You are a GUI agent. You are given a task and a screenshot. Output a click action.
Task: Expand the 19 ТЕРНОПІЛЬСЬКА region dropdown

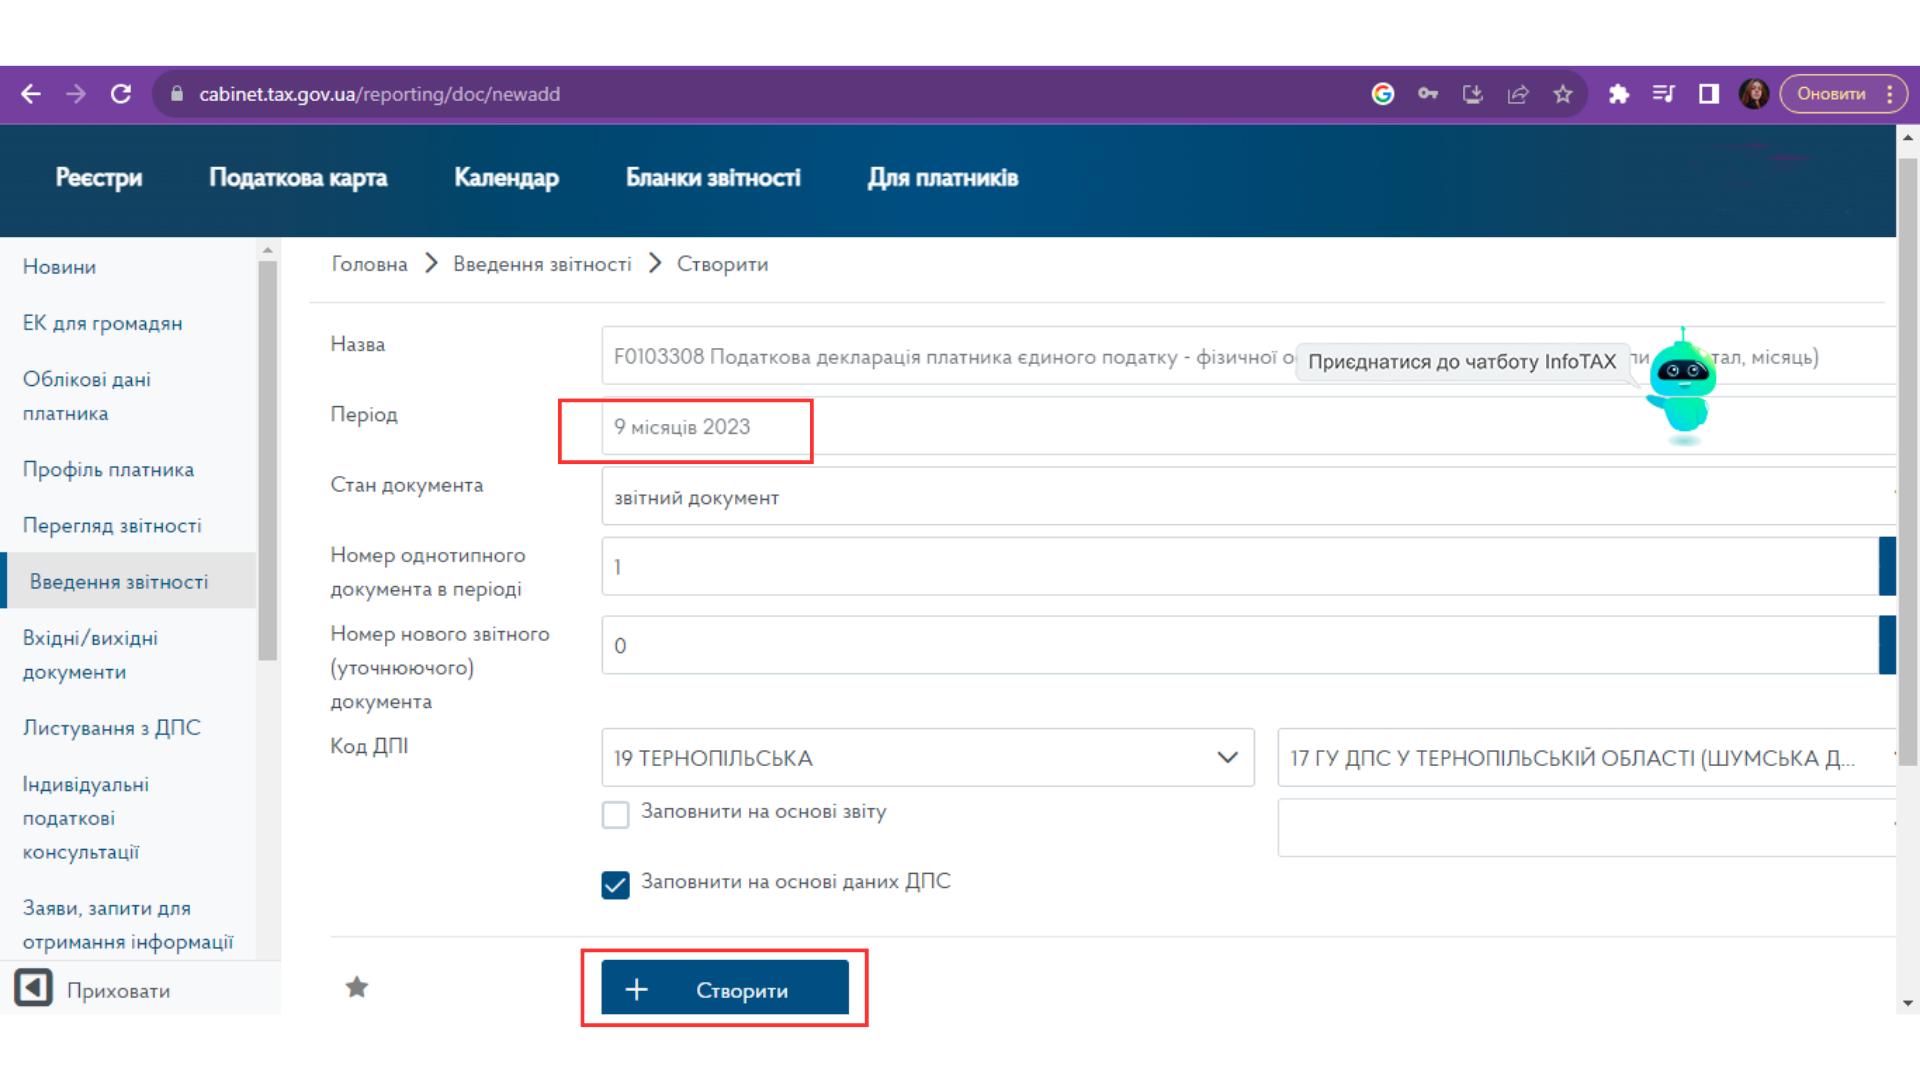[x=928, y=758]
